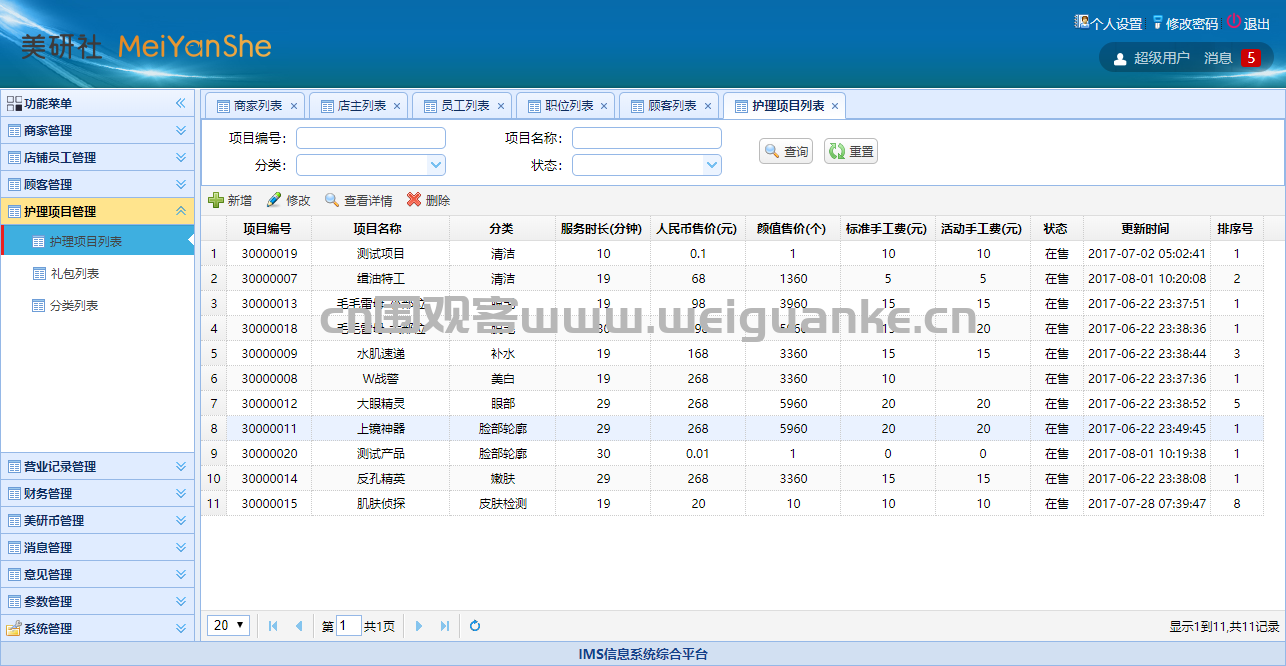The height and width of the screenshot is (666, 1286).
Task: Expand the 参数管理 accordion chevron
Action: click(181, 601)
